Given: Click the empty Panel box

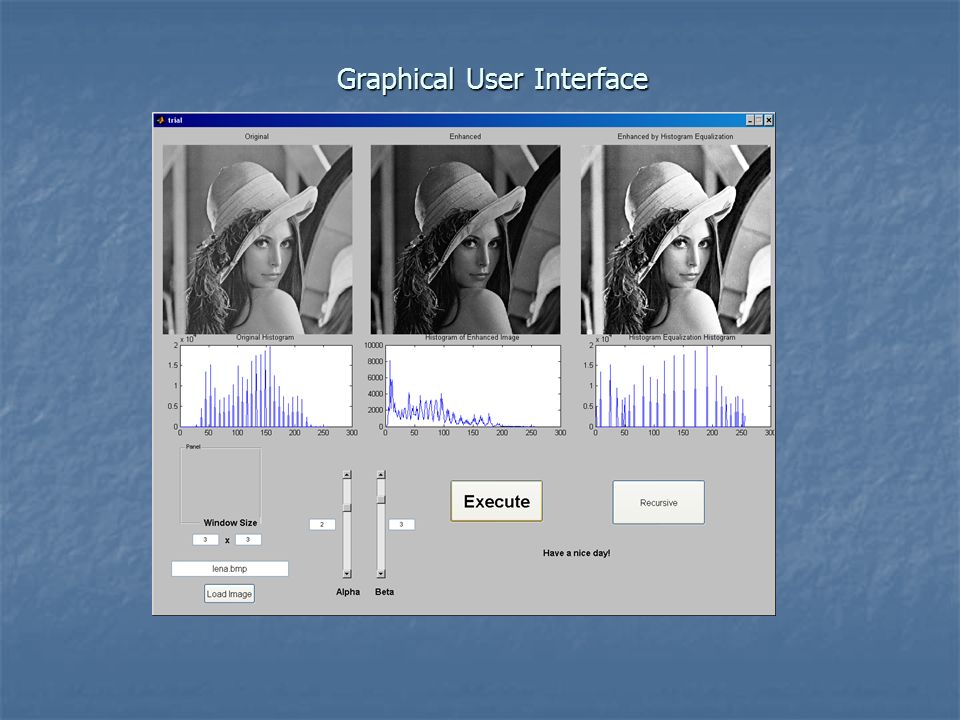Looking at the screenshot, I should tap(220, 485).
